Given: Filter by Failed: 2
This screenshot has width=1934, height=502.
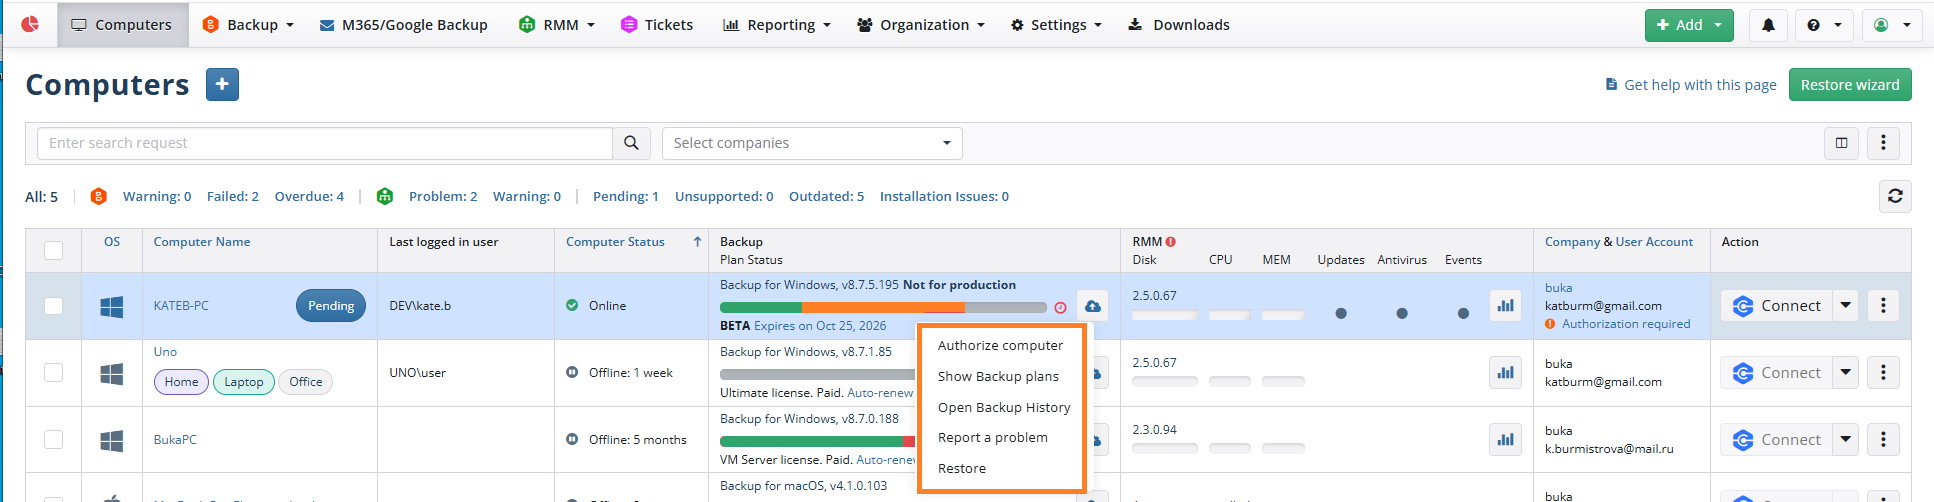Looking at the screenshot, I should (x=233, y=197).
